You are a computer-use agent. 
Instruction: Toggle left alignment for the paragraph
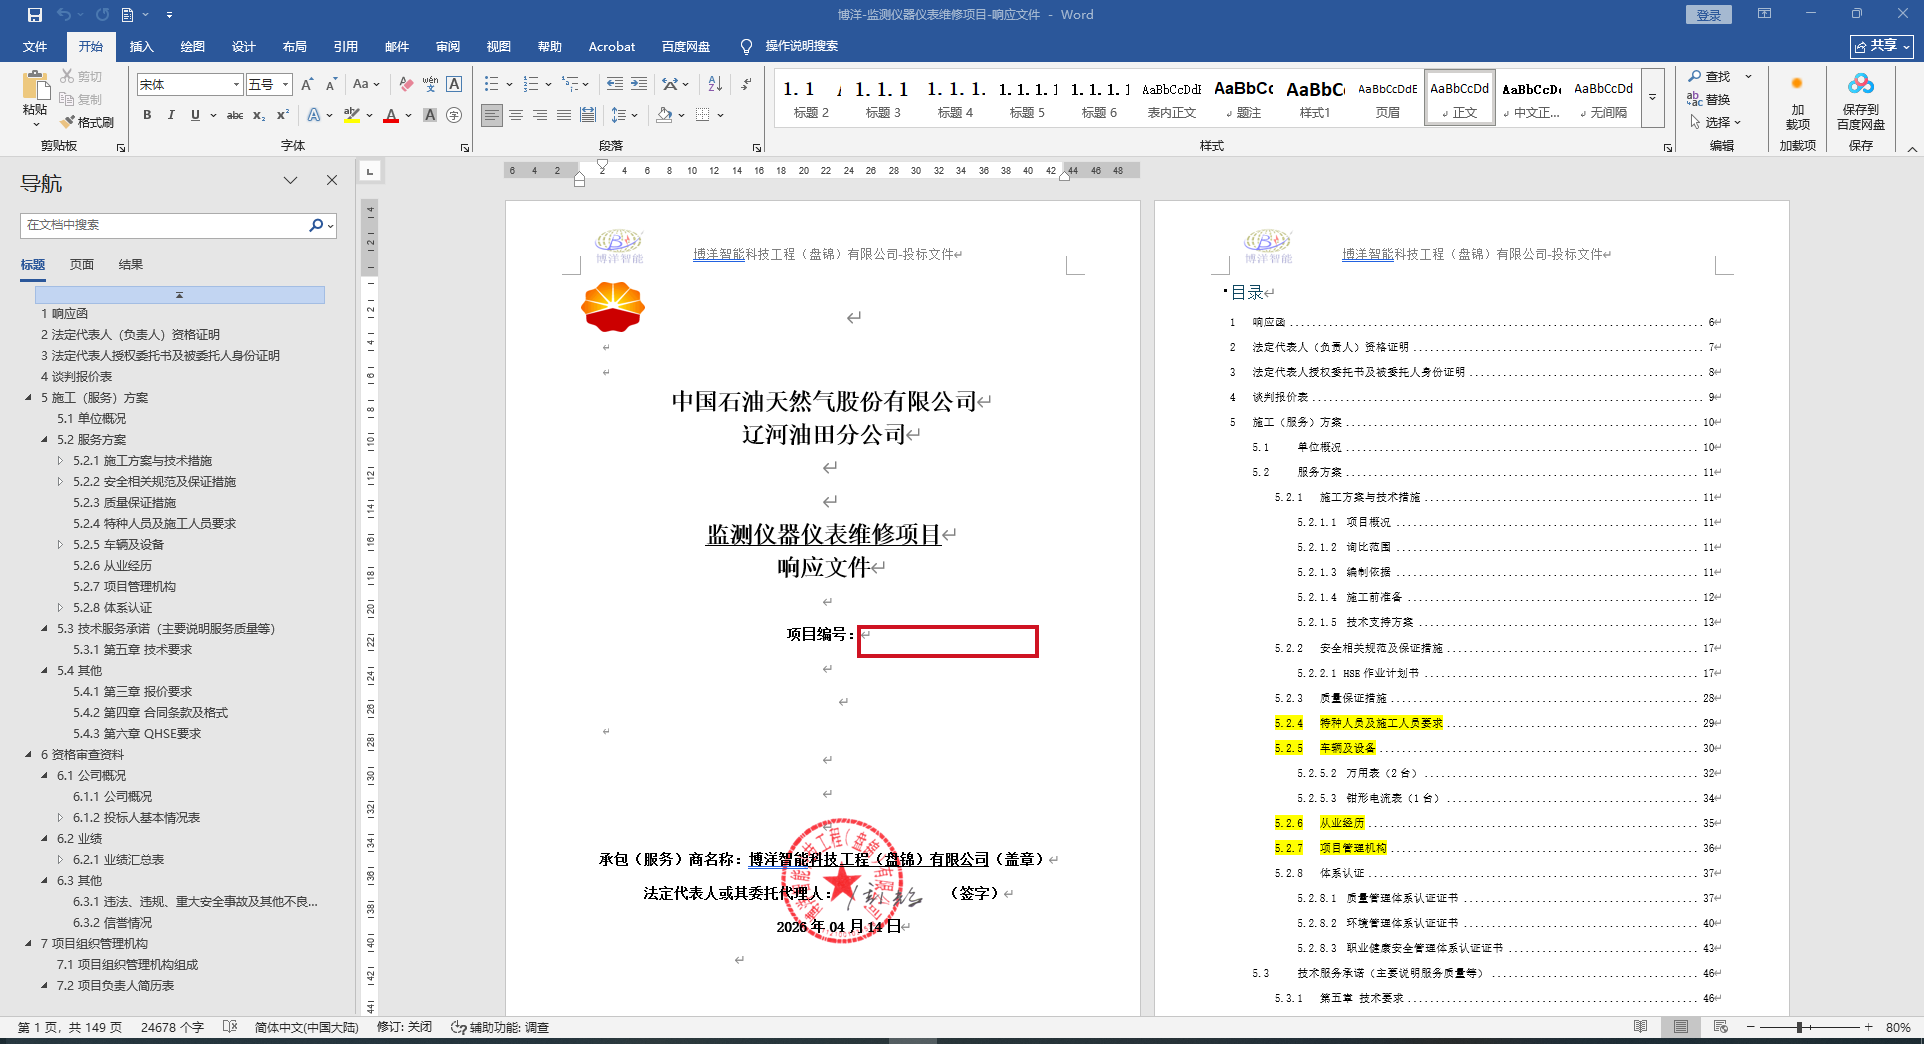point(492,115)
